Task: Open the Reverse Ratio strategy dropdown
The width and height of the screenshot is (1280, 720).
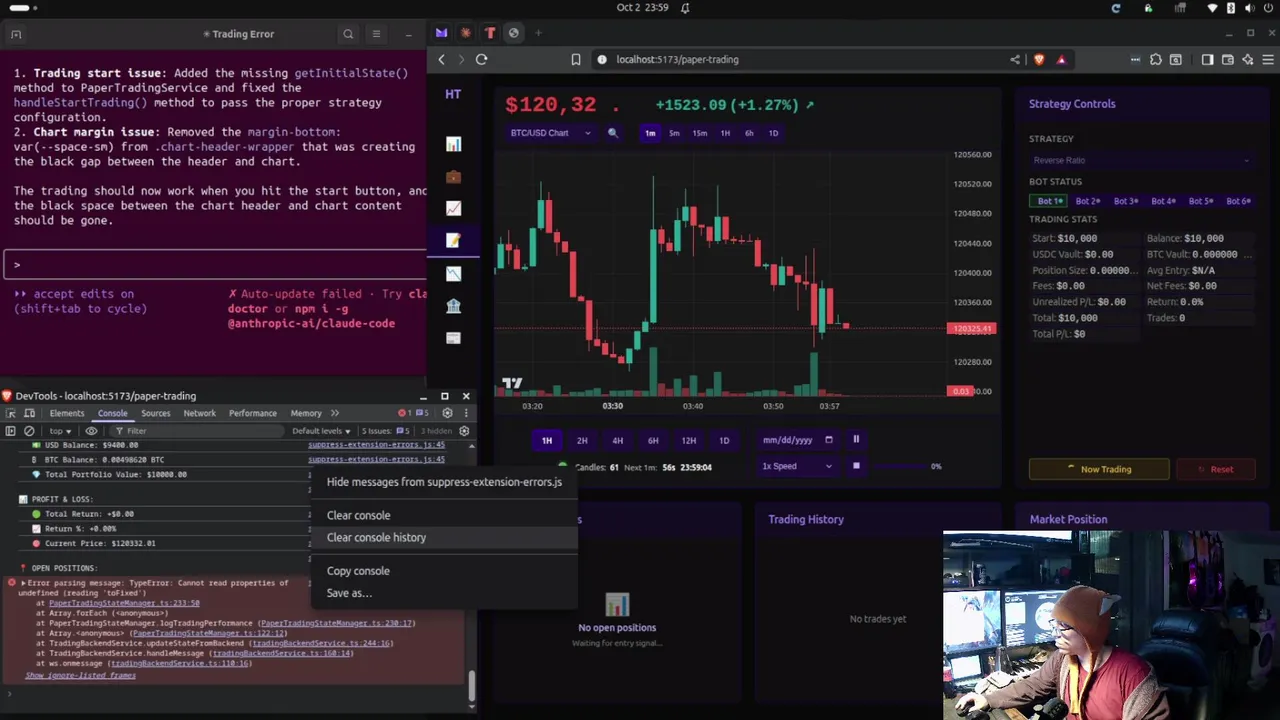Action: click(1141, 160)
